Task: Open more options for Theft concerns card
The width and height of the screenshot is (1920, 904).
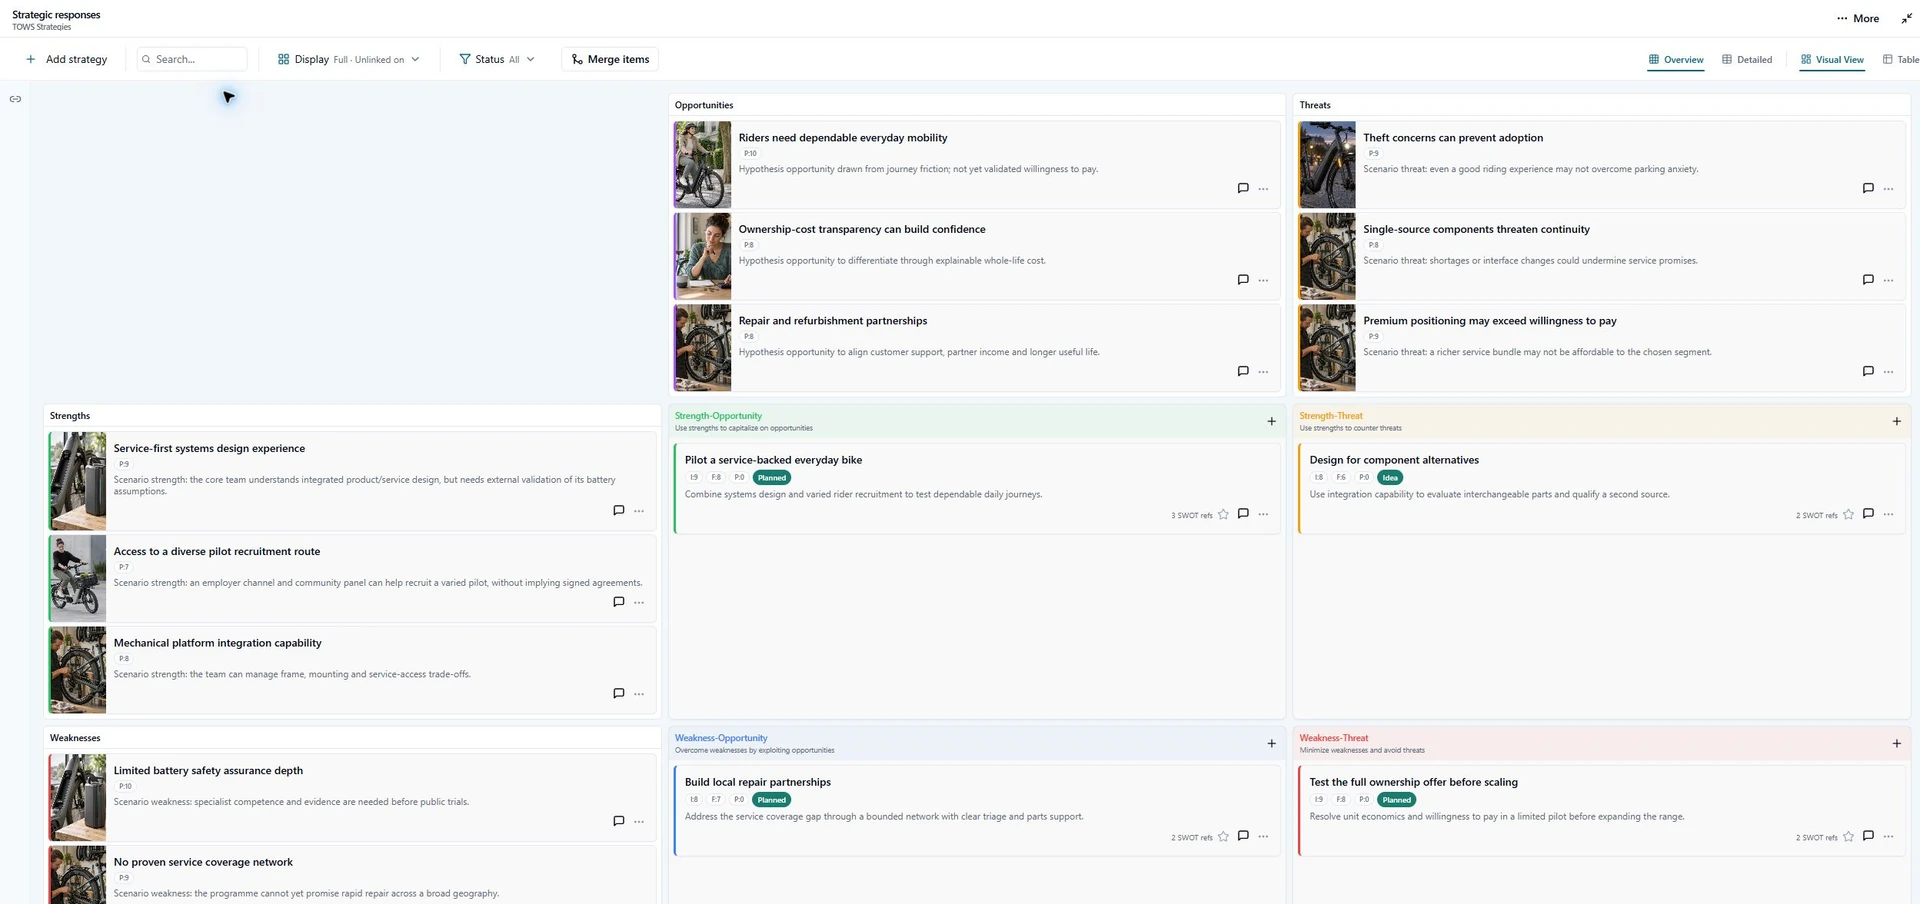Action: 1888,188
